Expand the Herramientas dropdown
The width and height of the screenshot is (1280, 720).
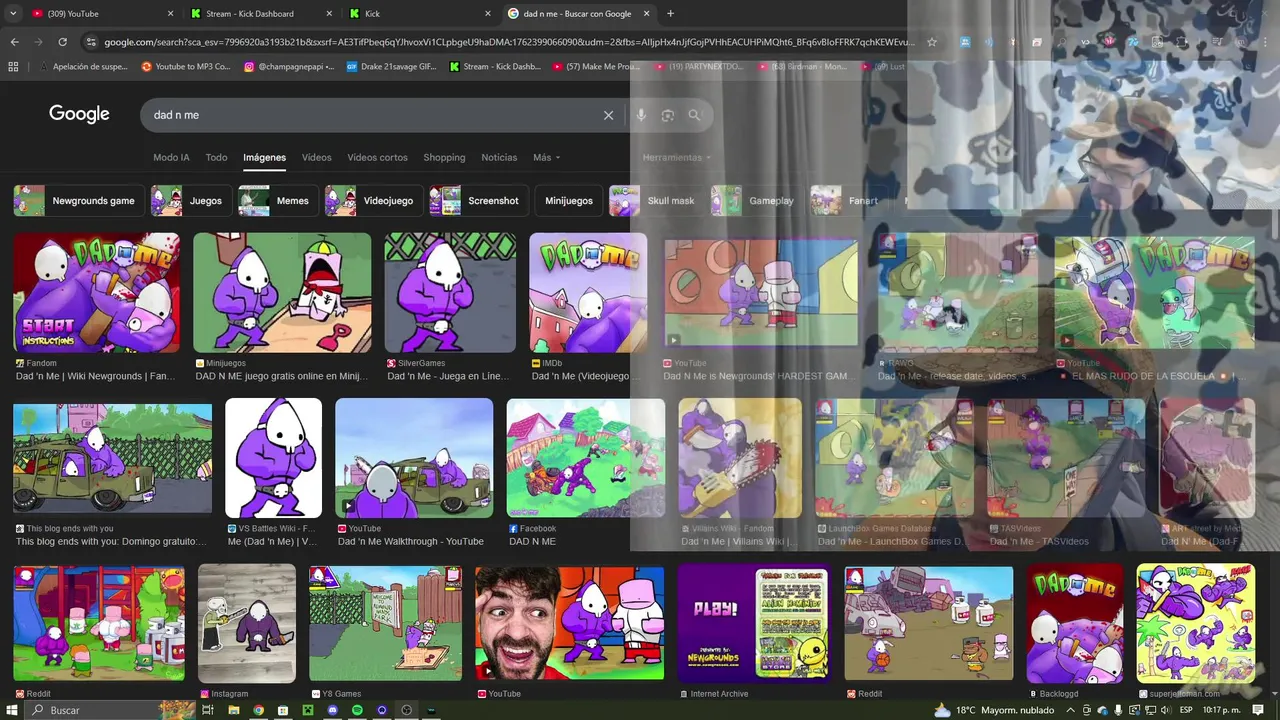[x=677, y=158]
